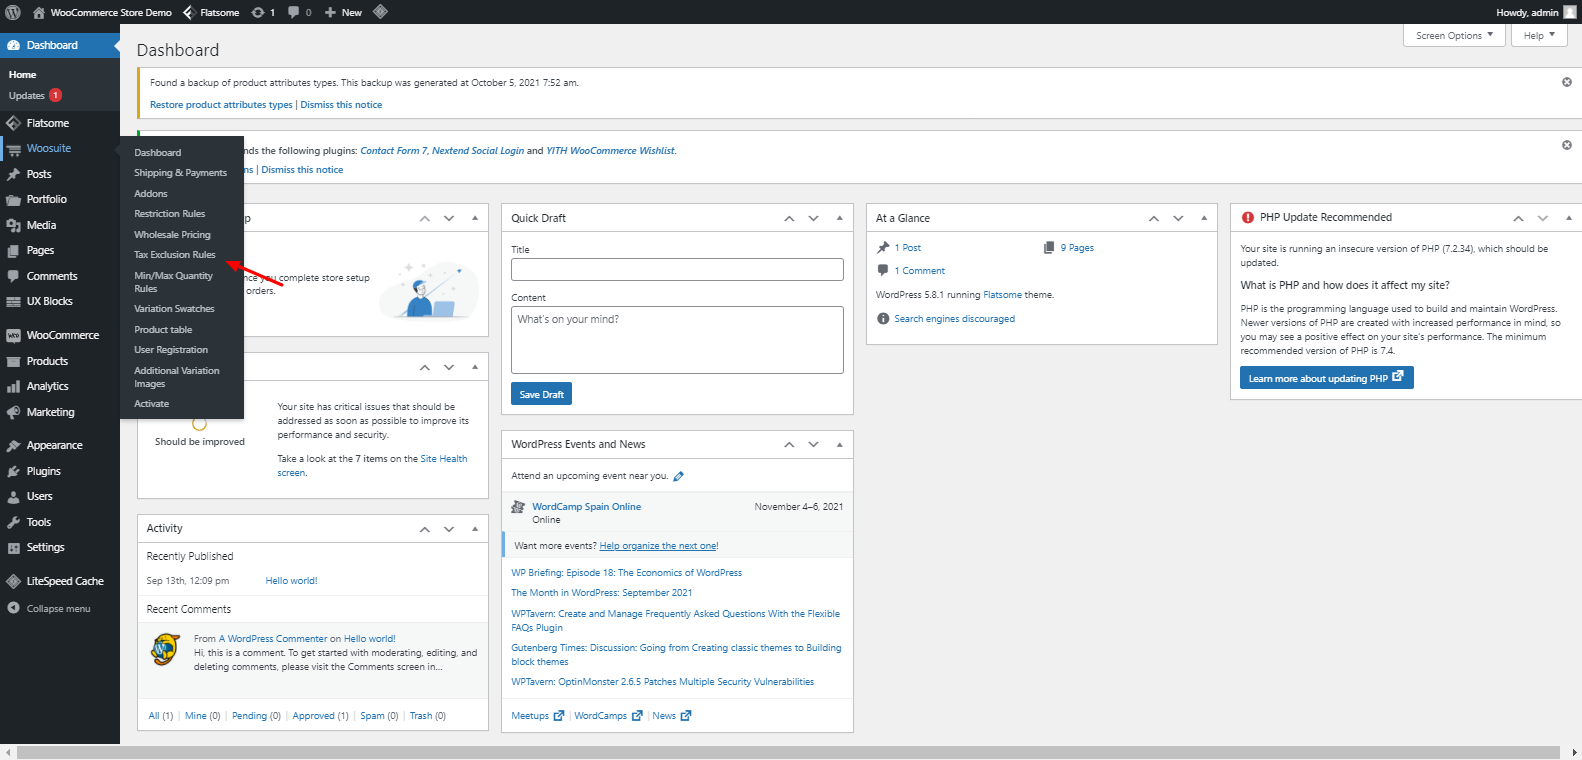
Task: Collapse the Activity widget
Action: (475, 528)
